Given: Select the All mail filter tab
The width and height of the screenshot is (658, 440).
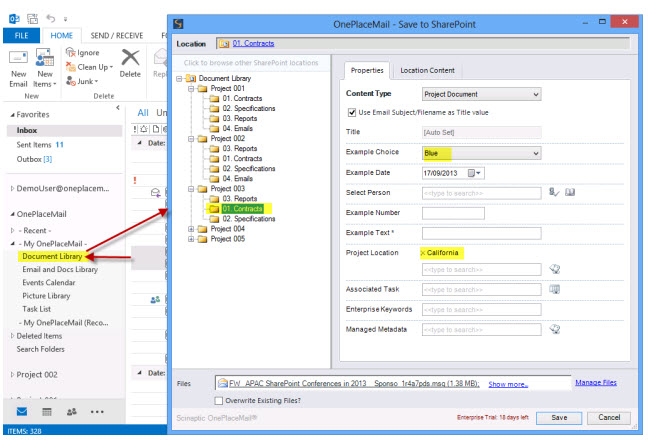Looking at the screenshot, I should pos(143,112).
